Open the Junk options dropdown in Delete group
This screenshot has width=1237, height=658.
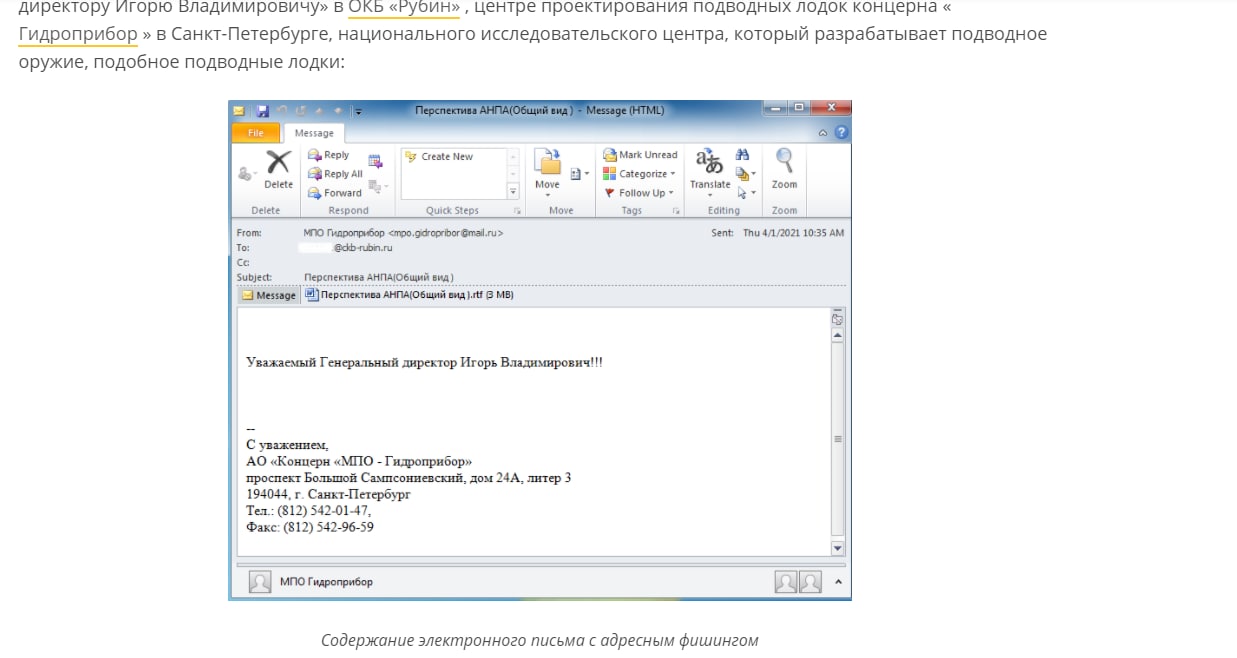point(247,173)
